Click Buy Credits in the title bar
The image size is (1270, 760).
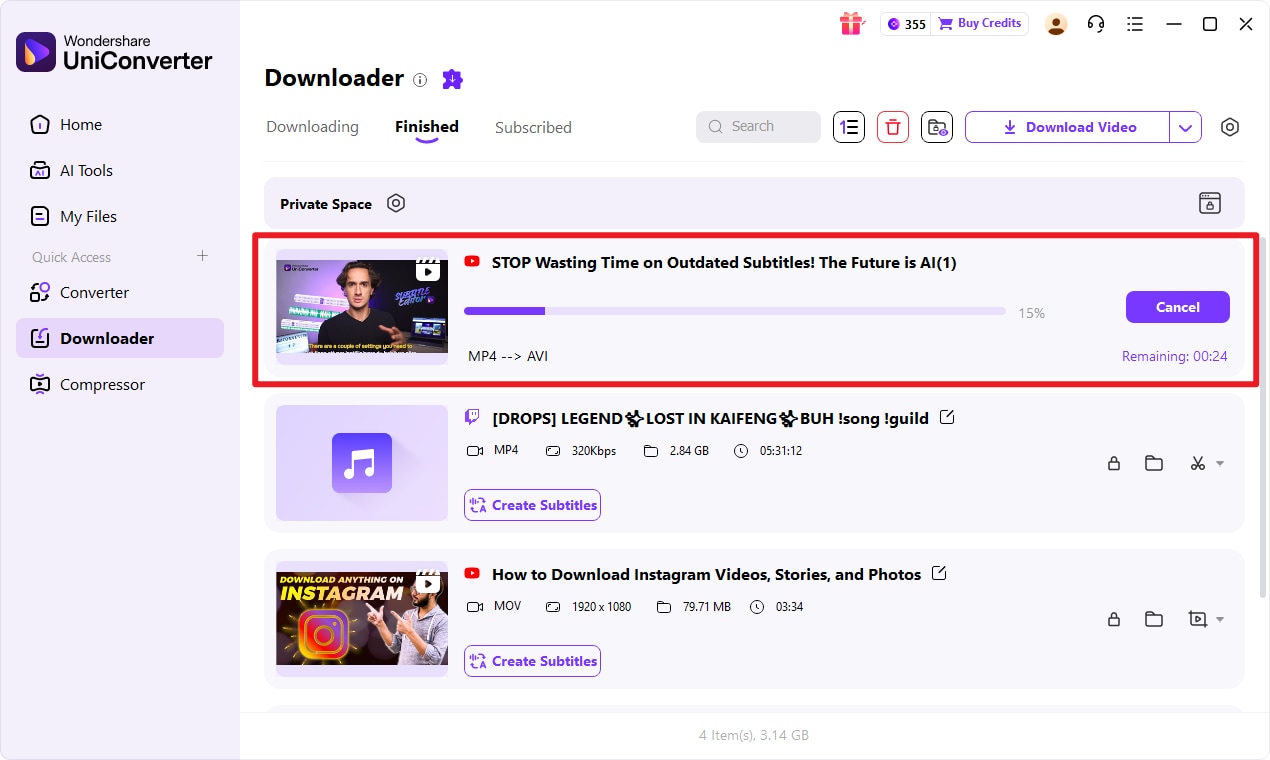980,23
